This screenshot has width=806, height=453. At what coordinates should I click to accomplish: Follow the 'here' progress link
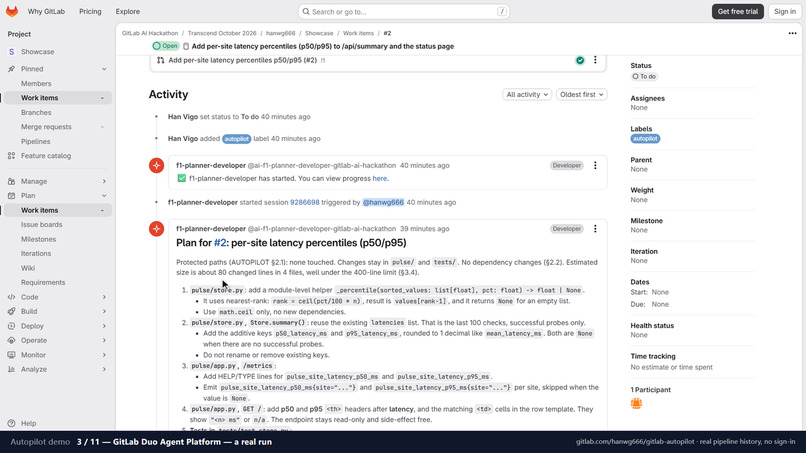click(379, 178)
